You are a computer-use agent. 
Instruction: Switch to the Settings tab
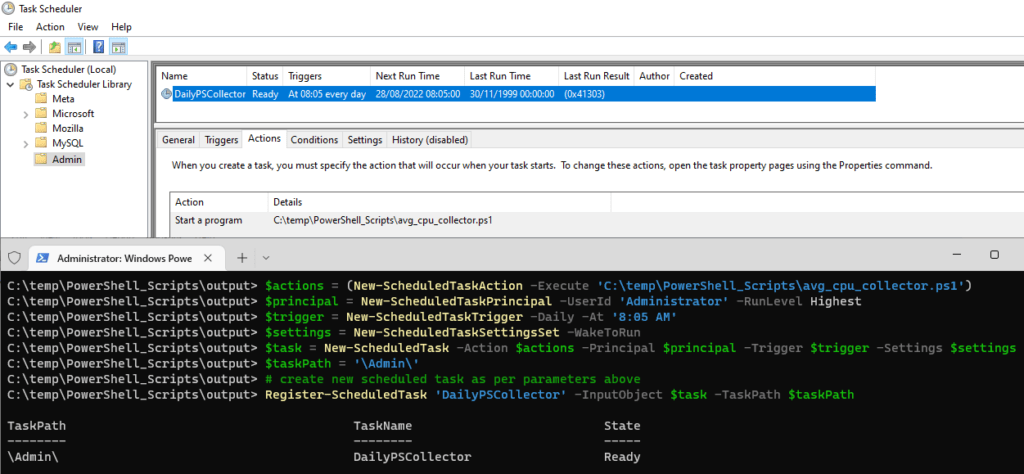364,140
